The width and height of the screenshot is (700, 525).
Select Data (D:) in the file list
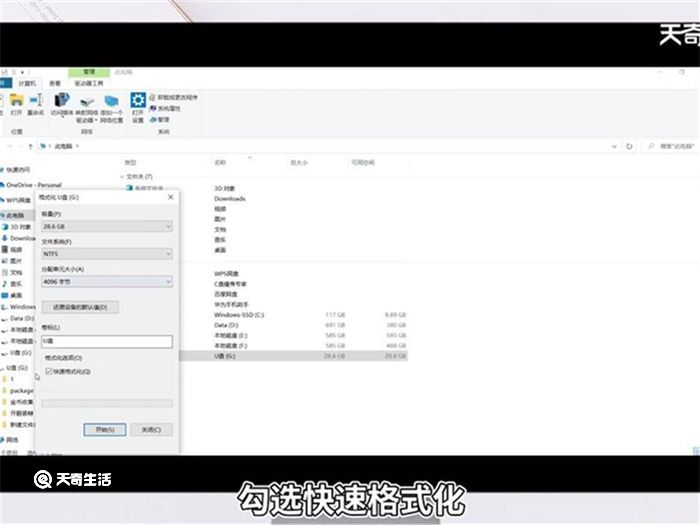[x=226, y=325]
